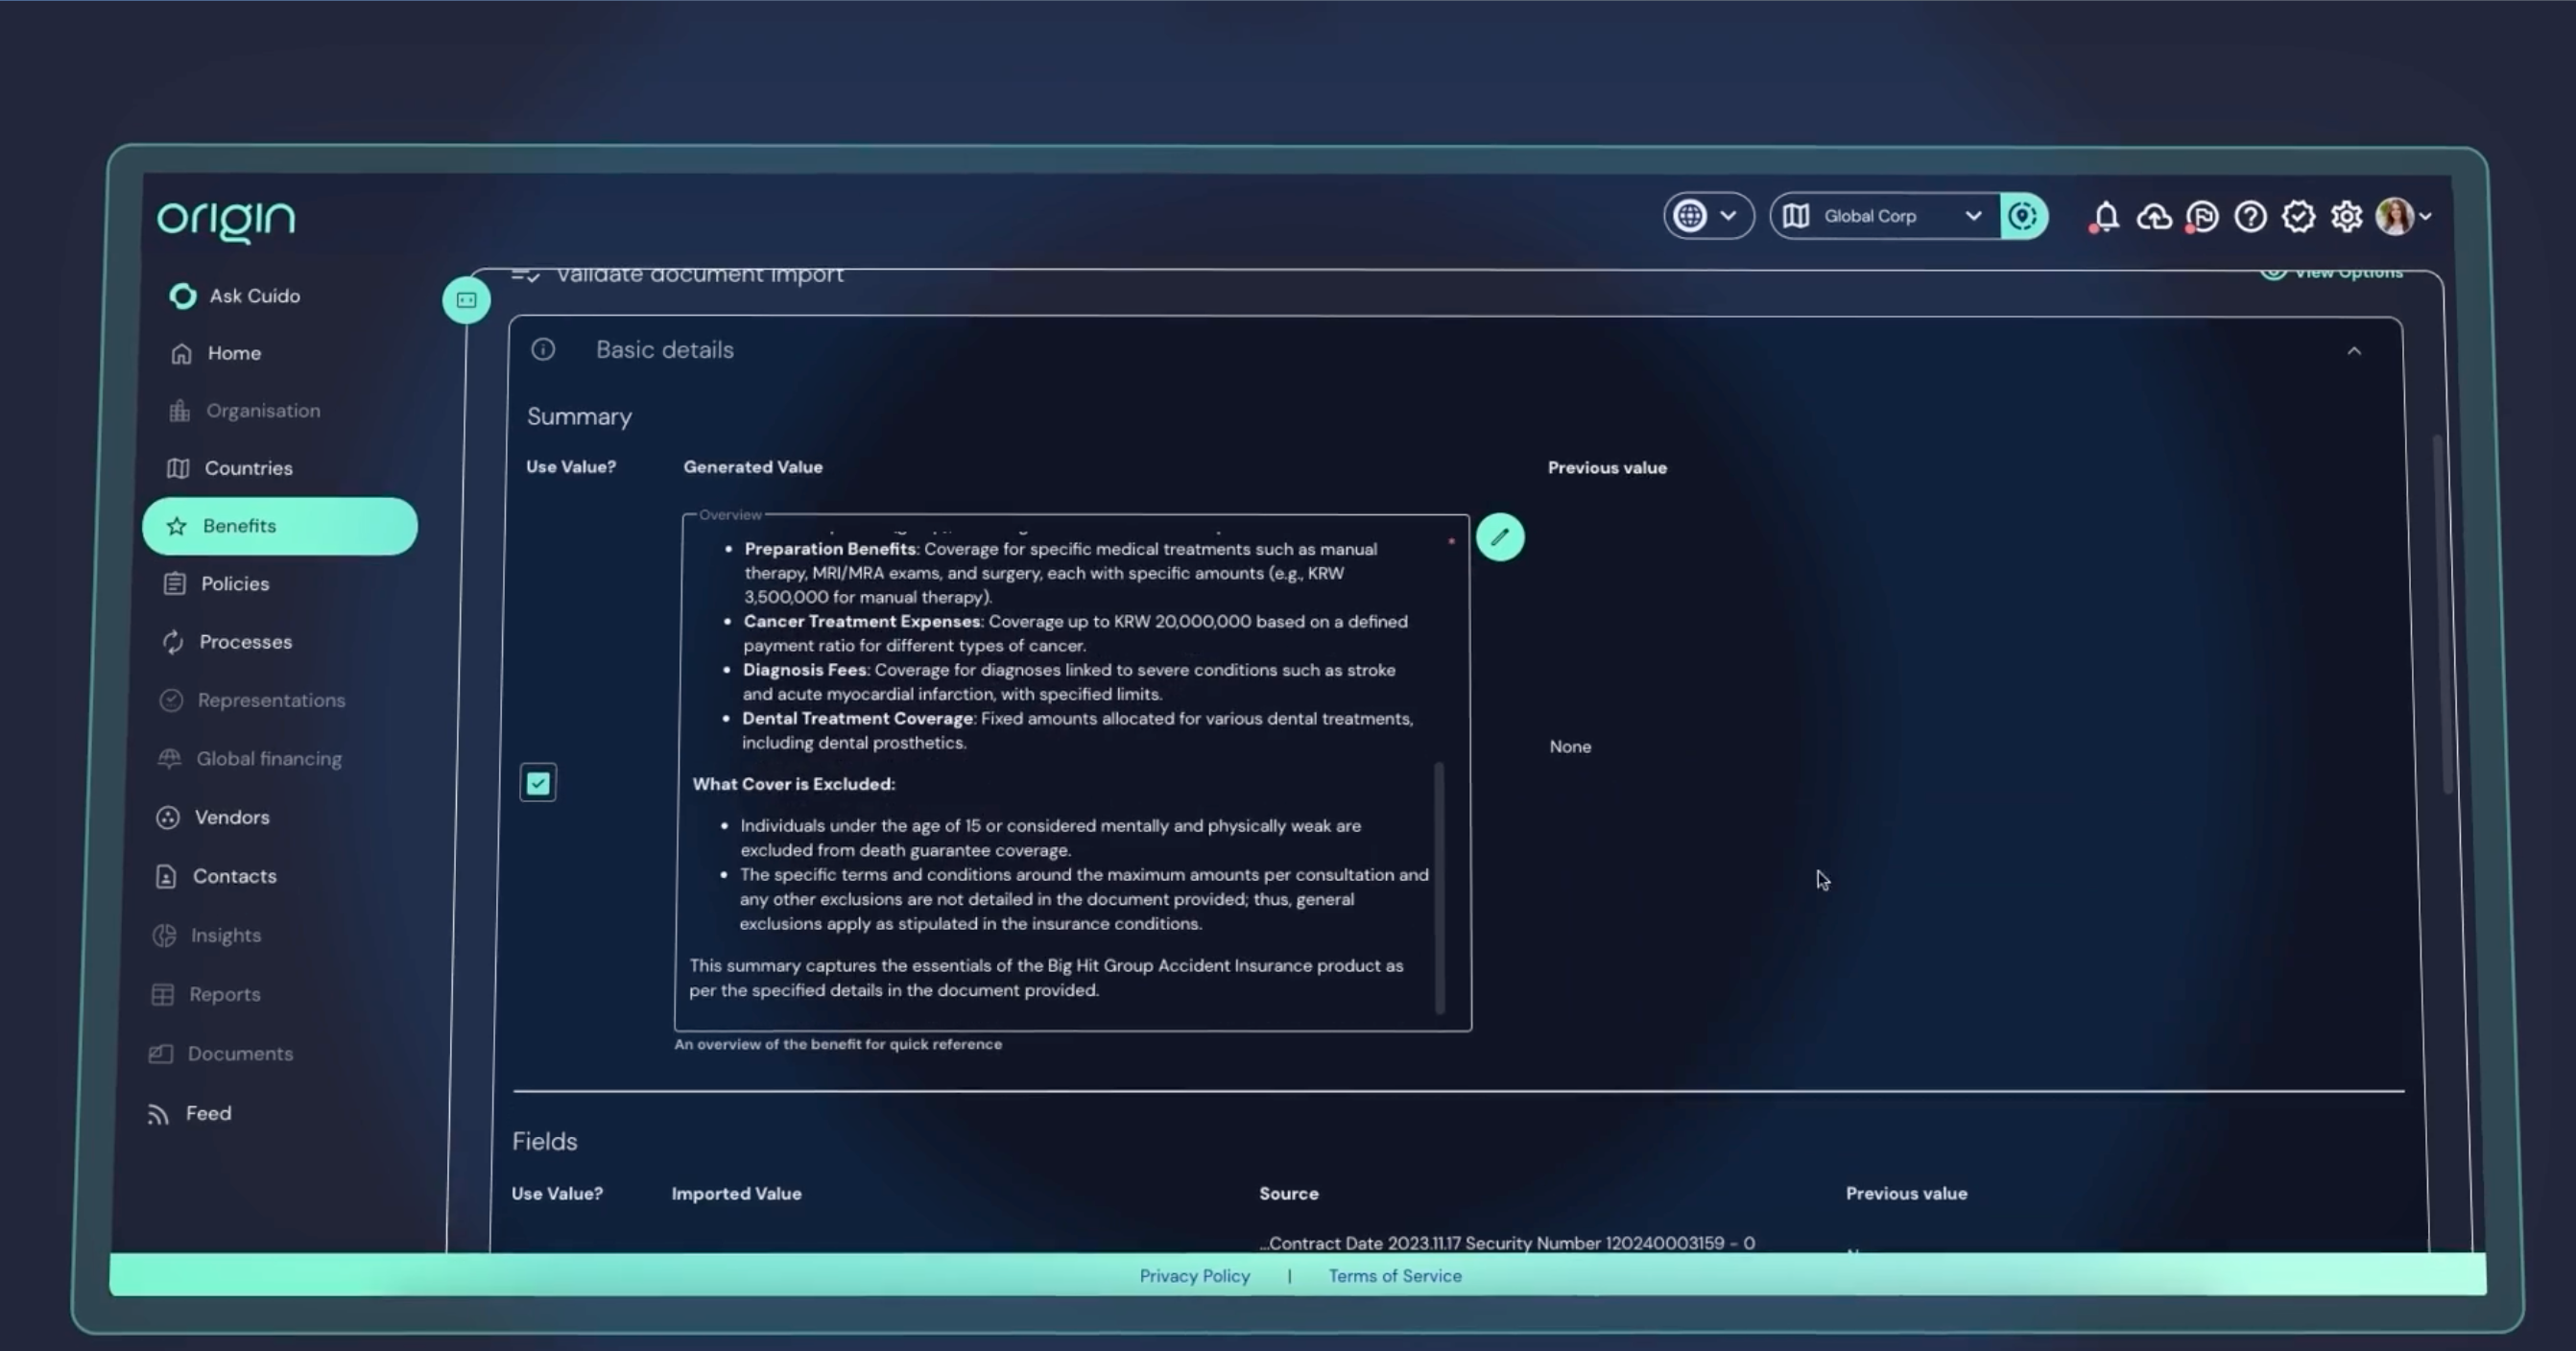
Task: Edit the overview with pencil button
Action: pyautogui.click(x=1500, y=537)
